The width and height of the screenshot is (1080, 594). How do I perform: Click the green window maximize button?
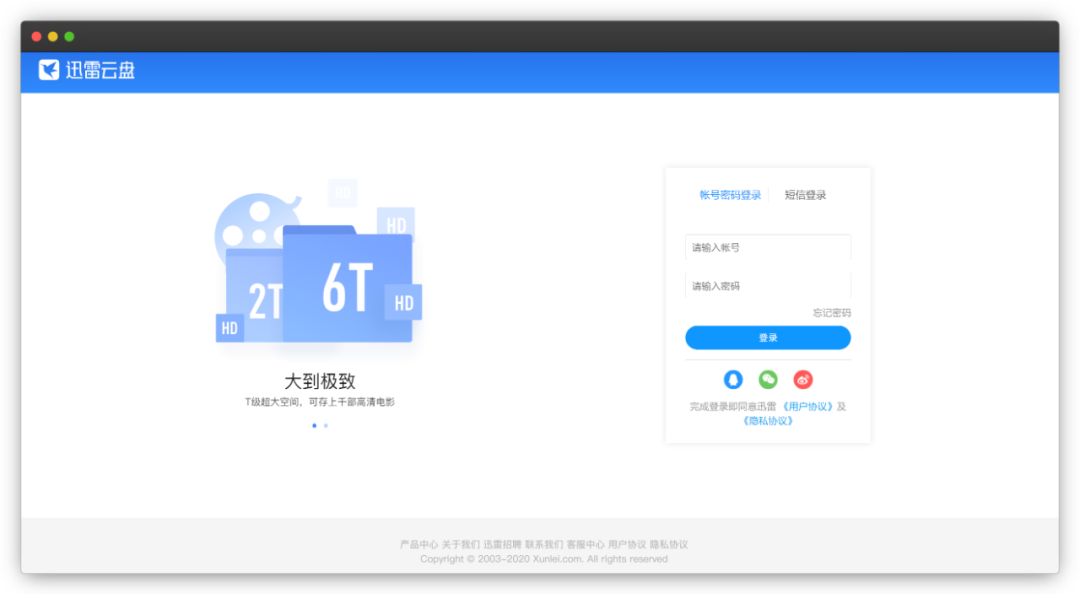70,37
